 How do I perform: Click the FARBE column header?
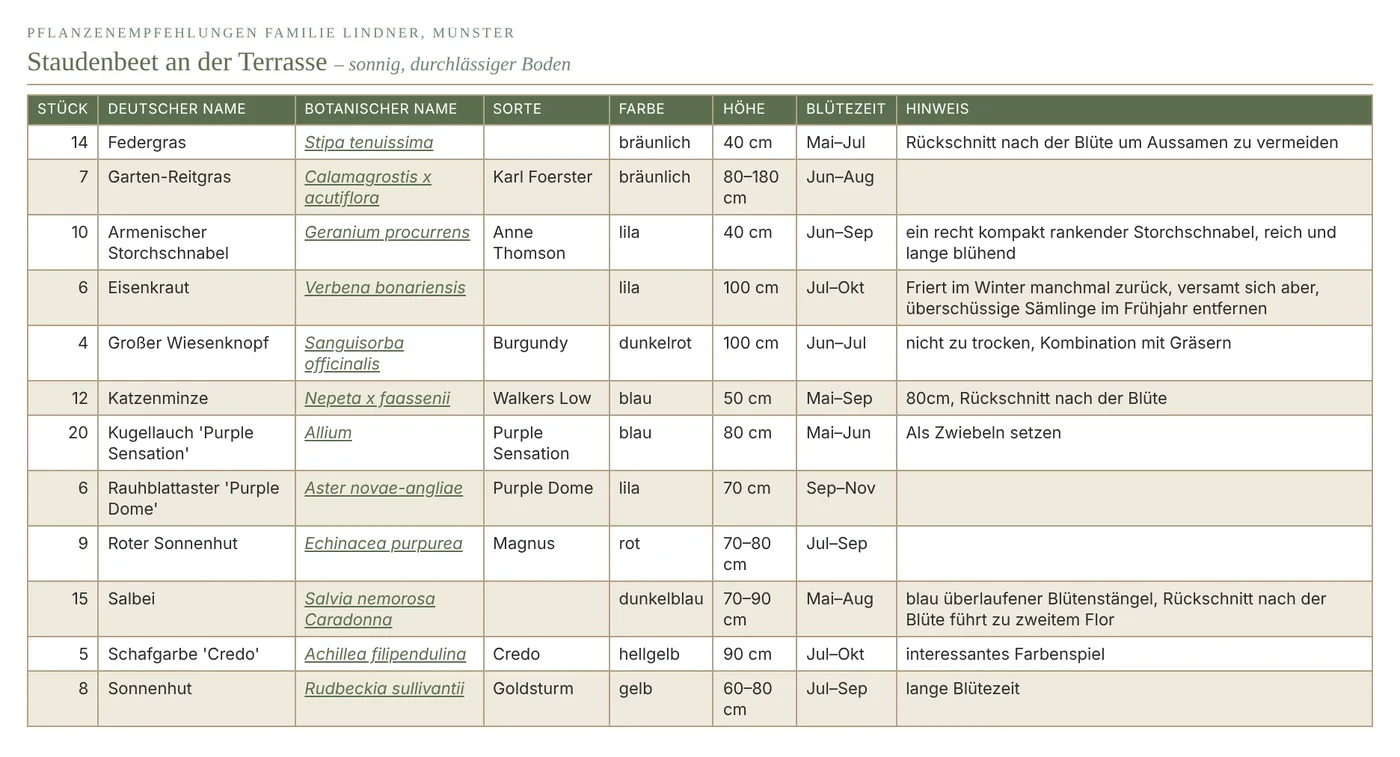click(x=661, y=109)
